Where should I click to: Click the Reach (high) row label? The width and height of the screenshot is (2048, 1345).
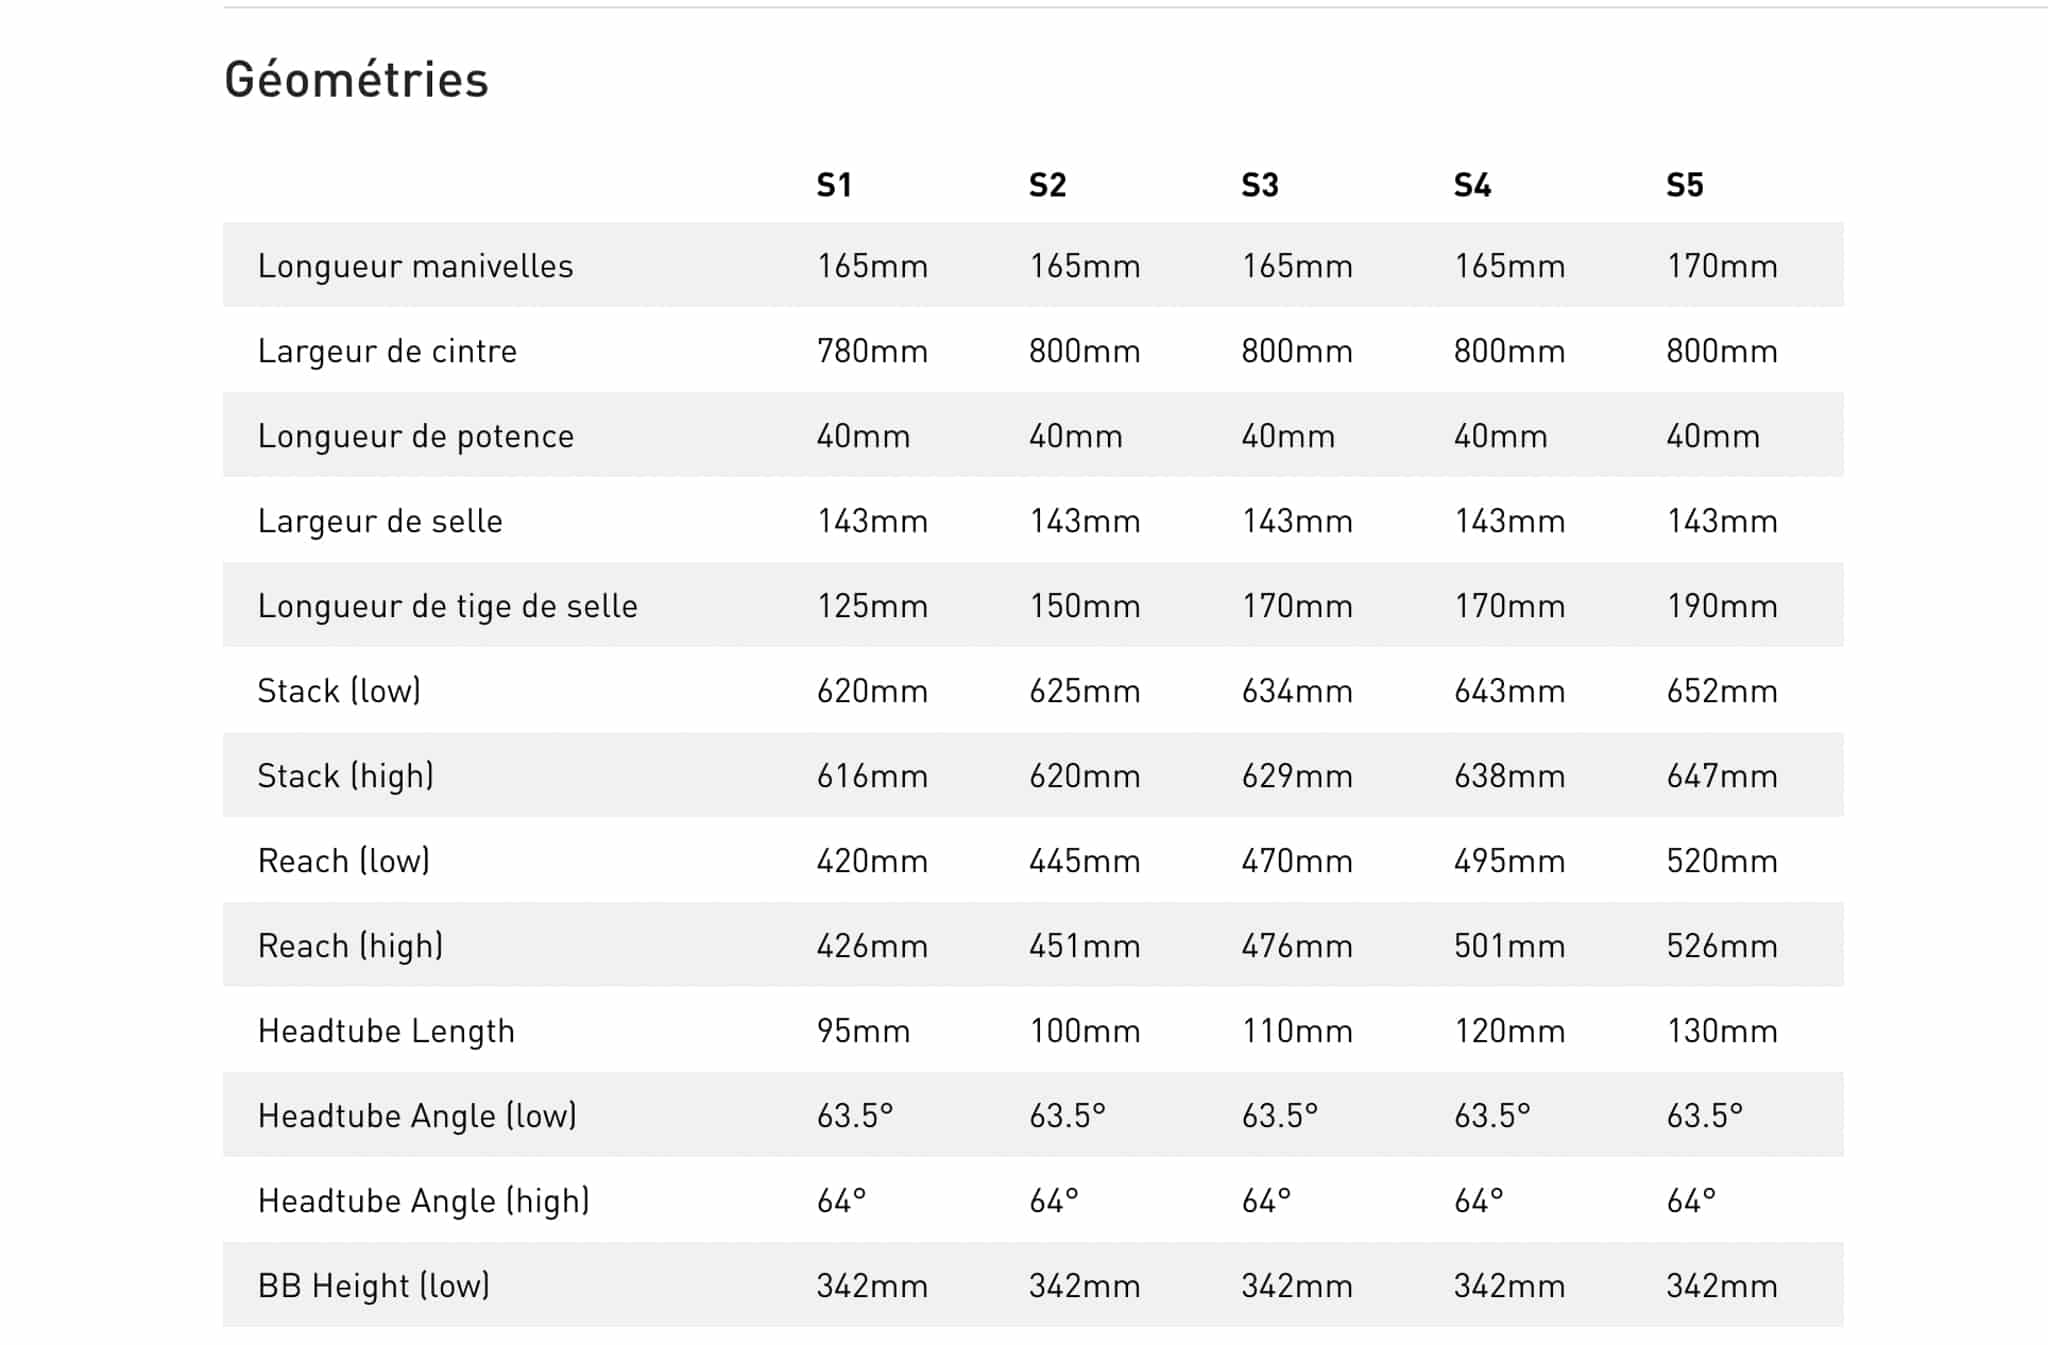(350, 946)
